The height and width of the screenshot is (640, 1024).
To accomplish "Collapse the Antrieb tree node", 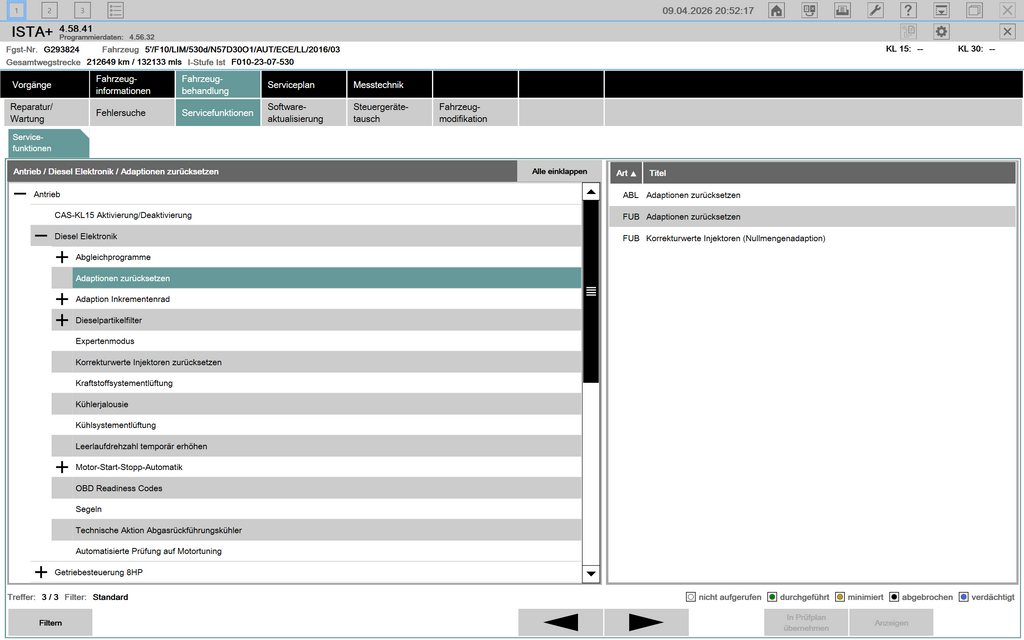I will tap(20, 194).
